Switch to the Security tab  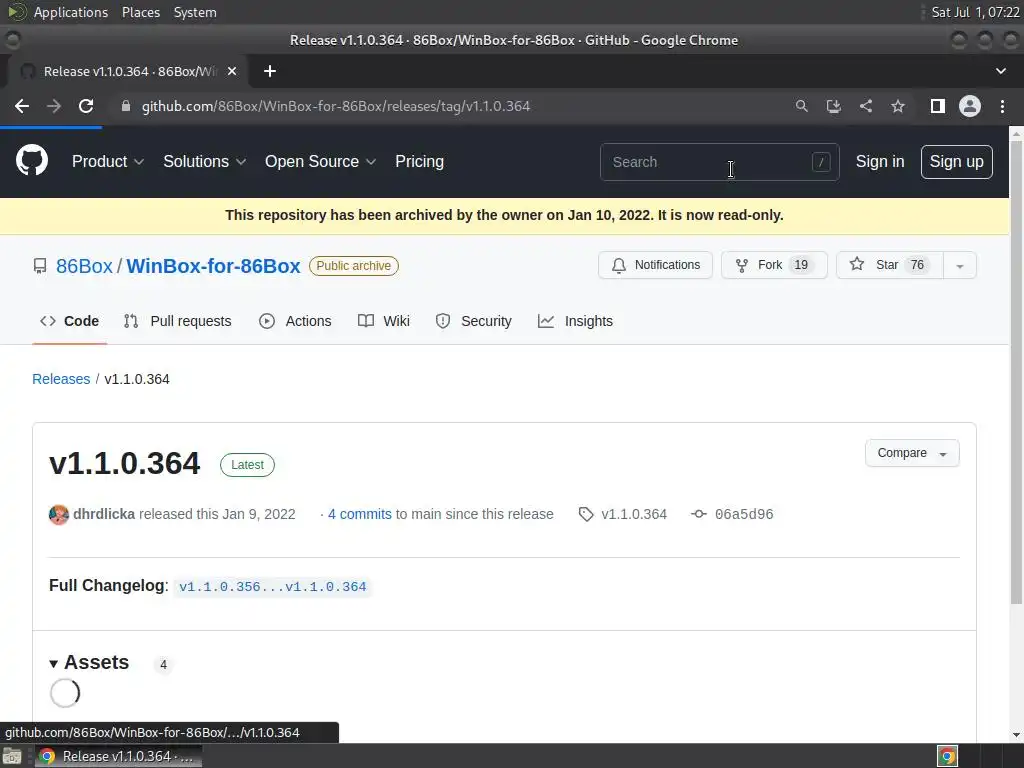pyautogui.click(x=473, y=321)
